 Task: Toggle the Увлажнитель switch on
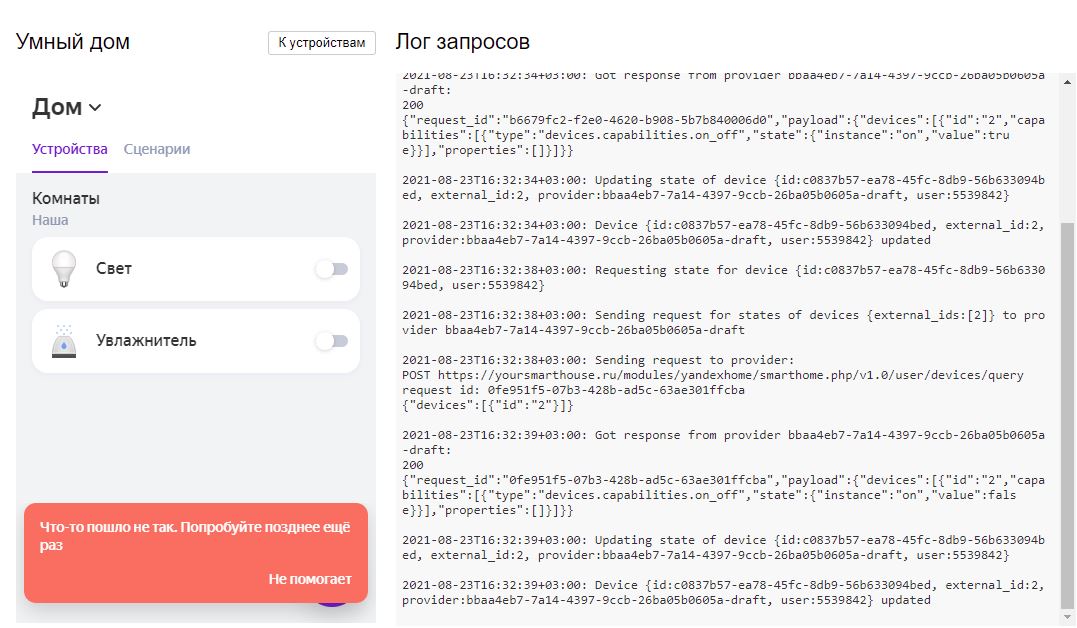click(332, 341)
